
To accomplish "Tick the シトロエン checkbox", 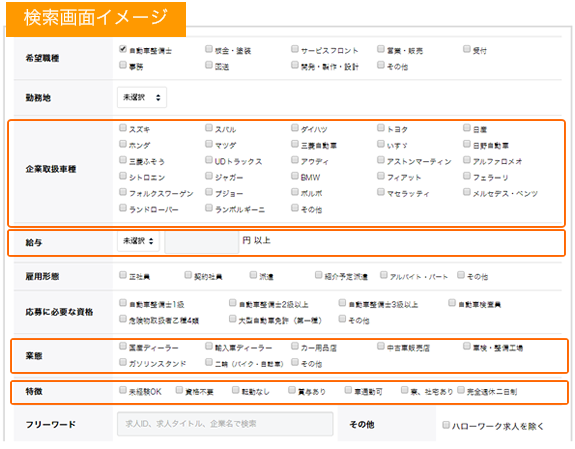I will [123, 176].
